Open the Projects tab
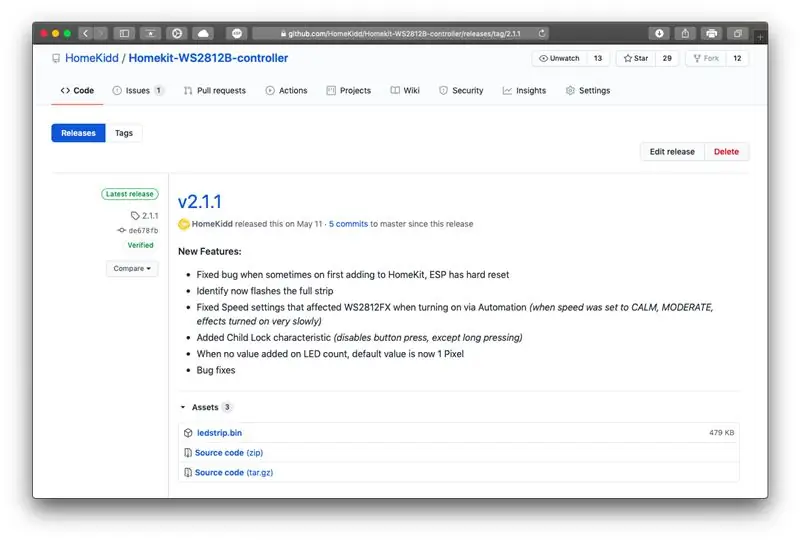 [348, 90]
